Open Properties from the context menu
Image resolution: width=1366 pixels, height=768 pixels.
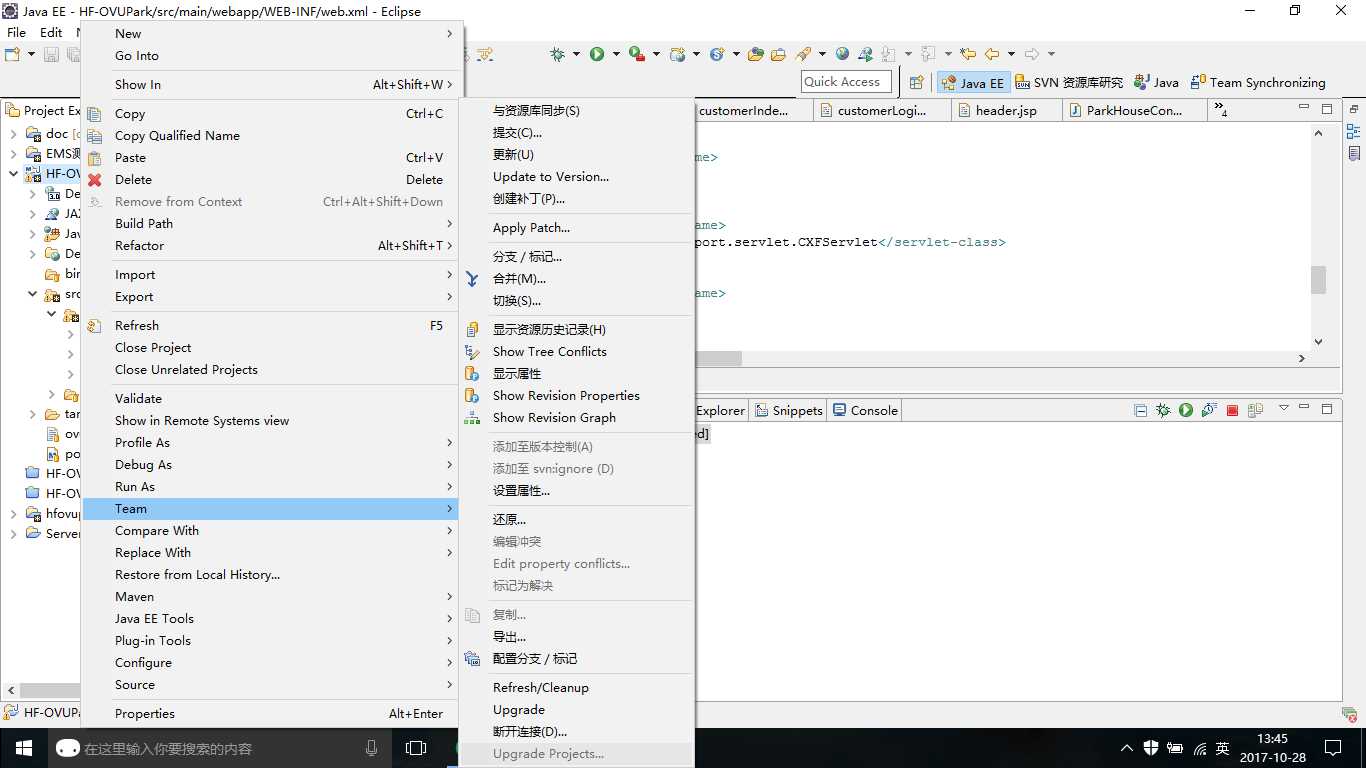click(145, 714)
